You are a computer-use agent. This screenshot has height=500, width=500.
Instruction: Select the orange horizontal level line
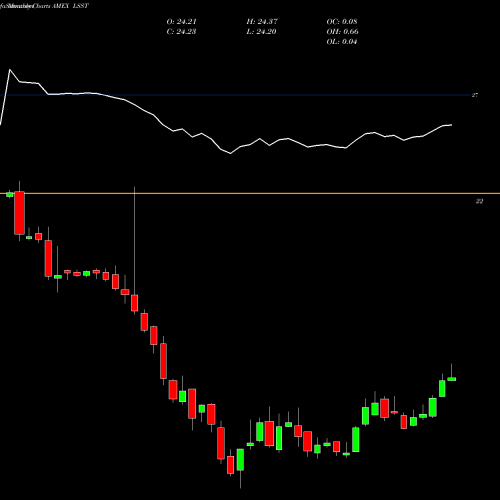(250, 193)
